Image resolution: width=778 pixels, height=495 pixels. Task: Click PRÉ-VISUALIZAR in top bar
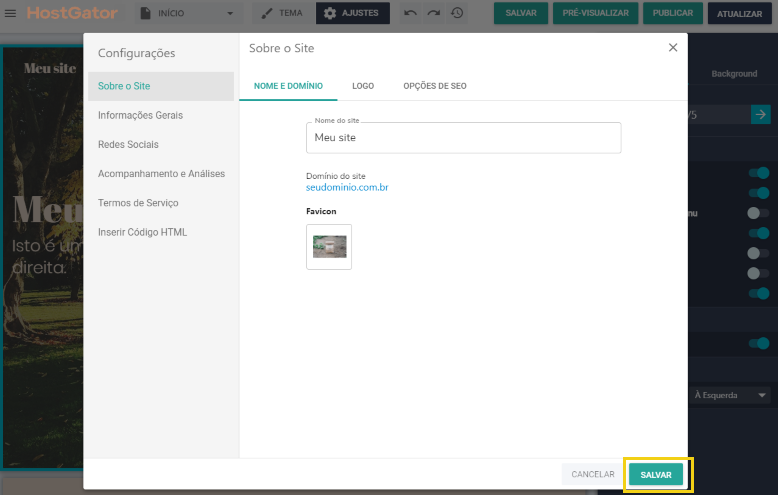point(595,13)
